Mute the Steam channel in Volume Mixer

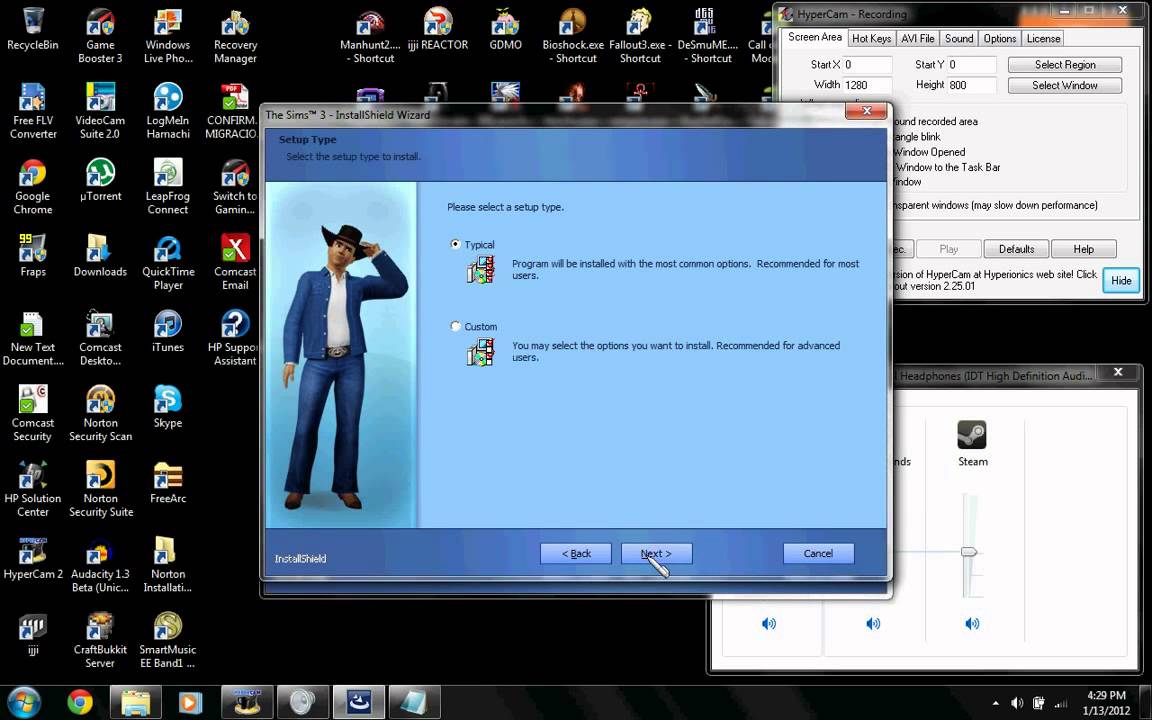(x=972, y=624)
